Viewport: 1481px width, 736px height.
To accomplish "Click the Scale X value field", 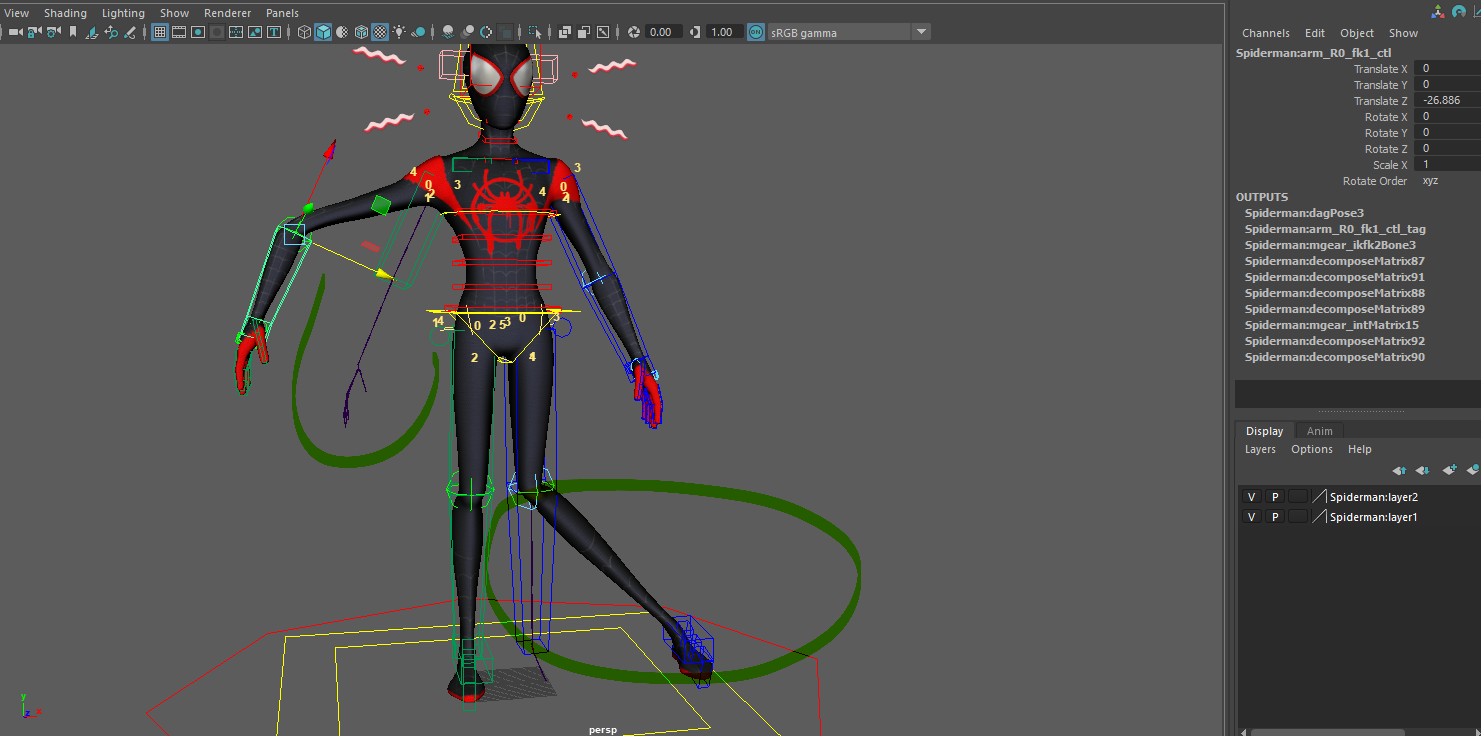I will click(x=1448, y=165).
